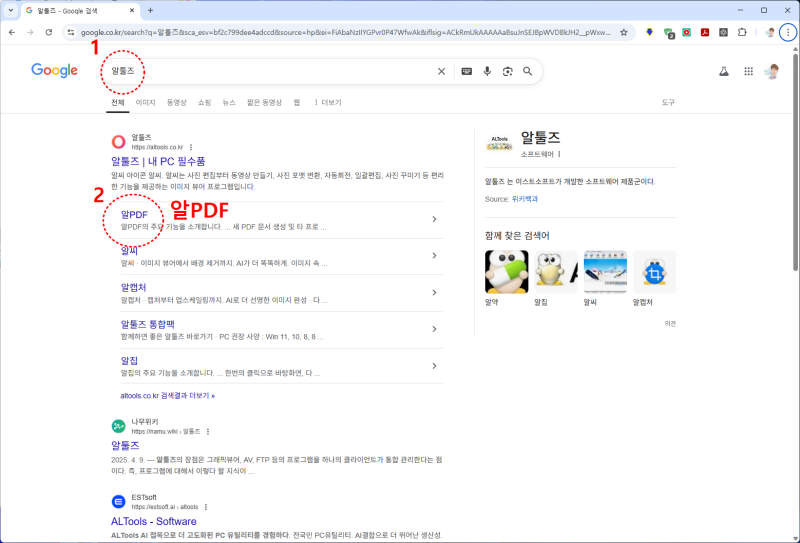Open the 위키백과 source link
Viewport: 800px width, 543px height.
tap(524, 199)
